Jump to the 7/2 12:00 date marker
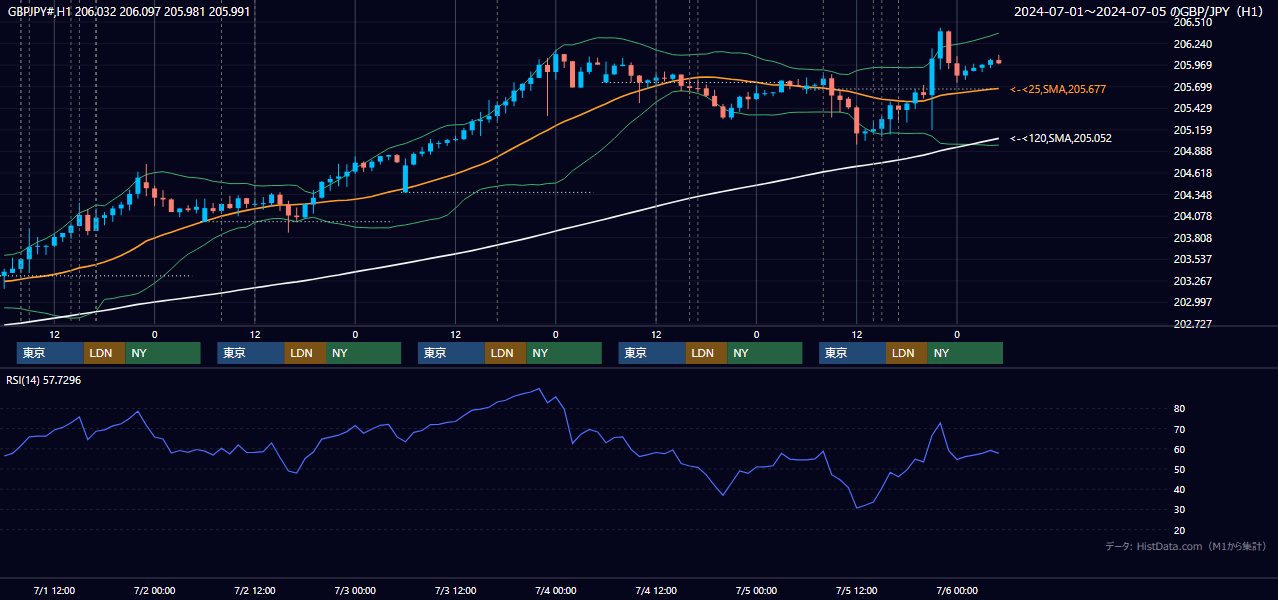The image size is (1278, 600). [x=254, y=590]
